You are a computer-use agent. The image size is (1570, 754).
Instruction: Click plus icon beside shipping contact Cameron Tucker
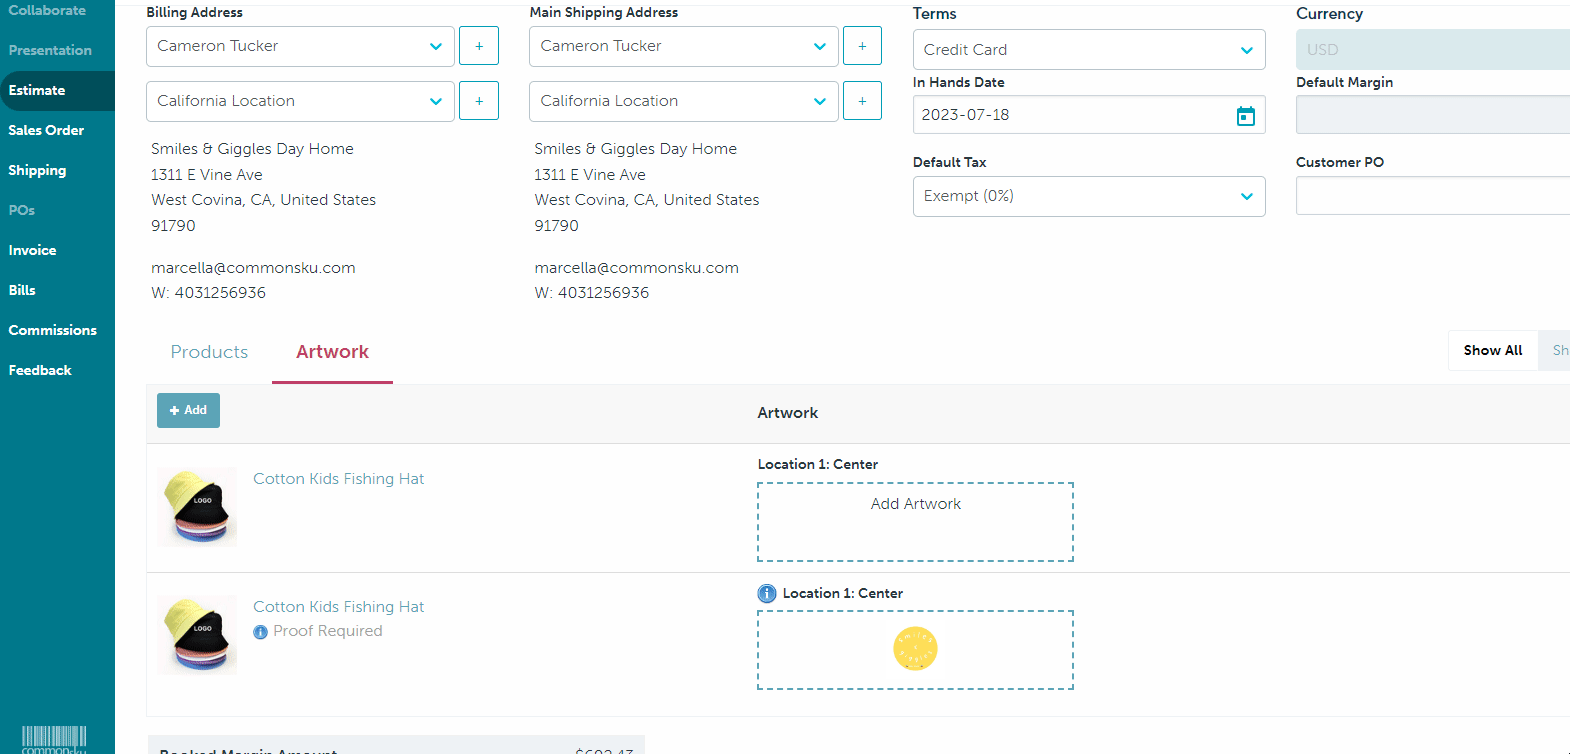coord(862,46)
